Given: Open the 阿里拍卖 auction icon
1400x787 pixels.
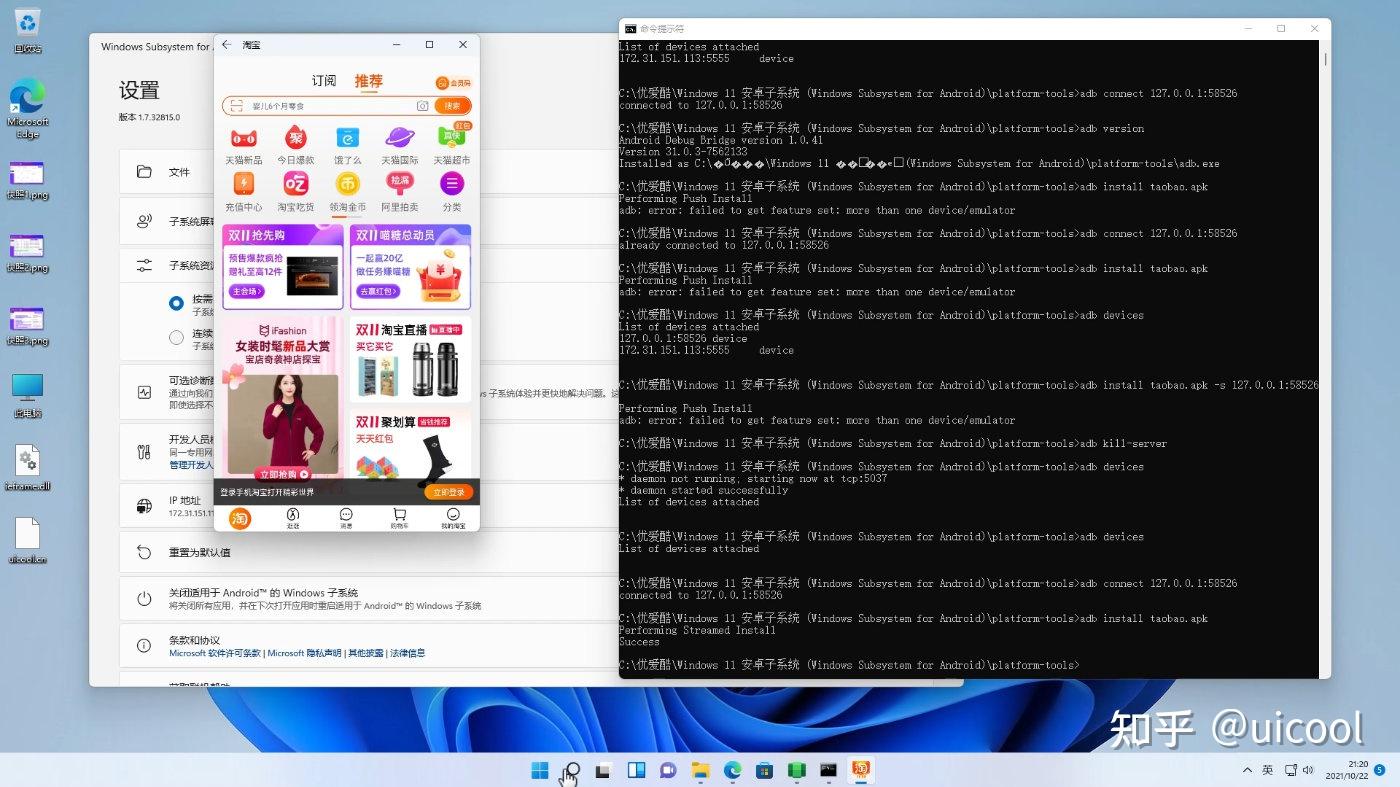Looking at the screenshot, I should click(400, 184).
